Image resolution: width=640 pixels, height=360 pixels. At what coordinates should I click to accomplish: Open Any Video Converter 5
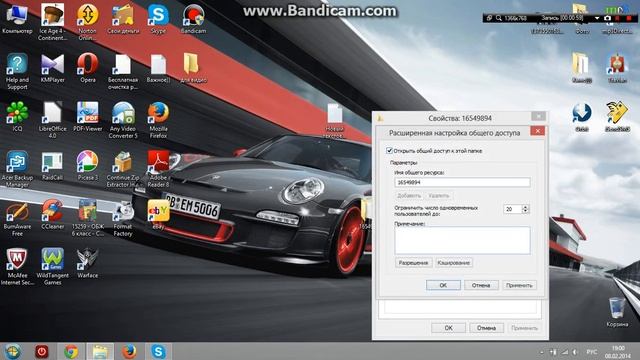coord(123,120)
